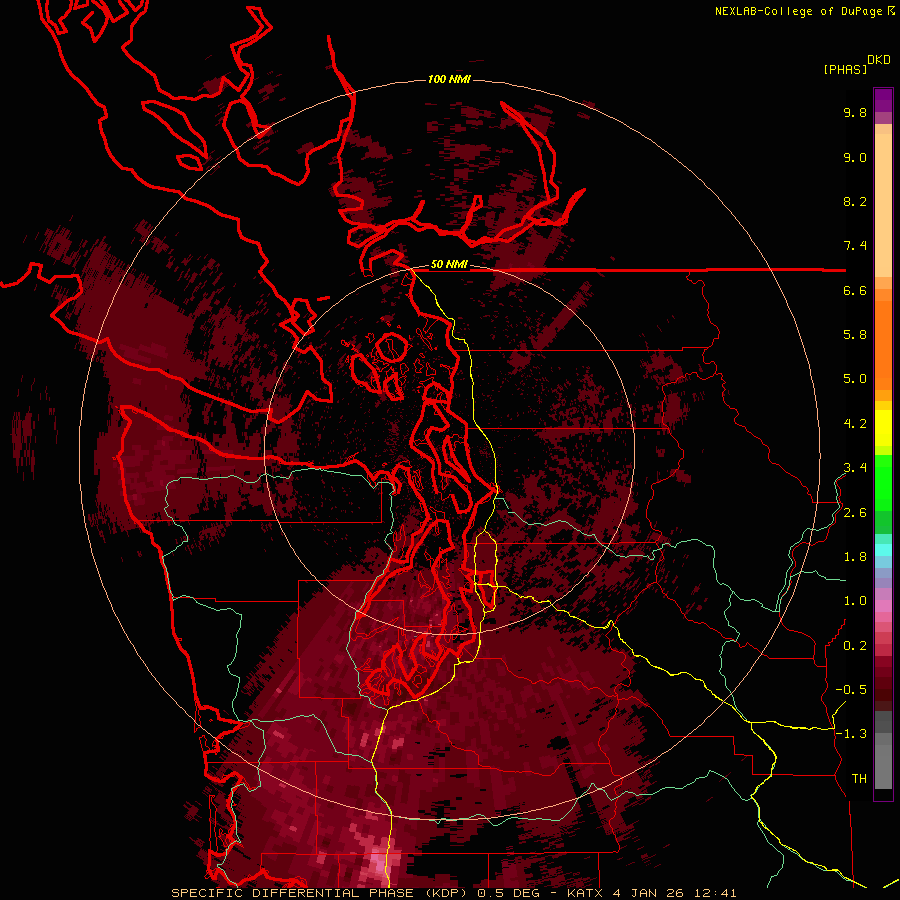Click the -0.5 value on the color scale
Viewport: 900px width, 900px height.
(x=851, y=690)
